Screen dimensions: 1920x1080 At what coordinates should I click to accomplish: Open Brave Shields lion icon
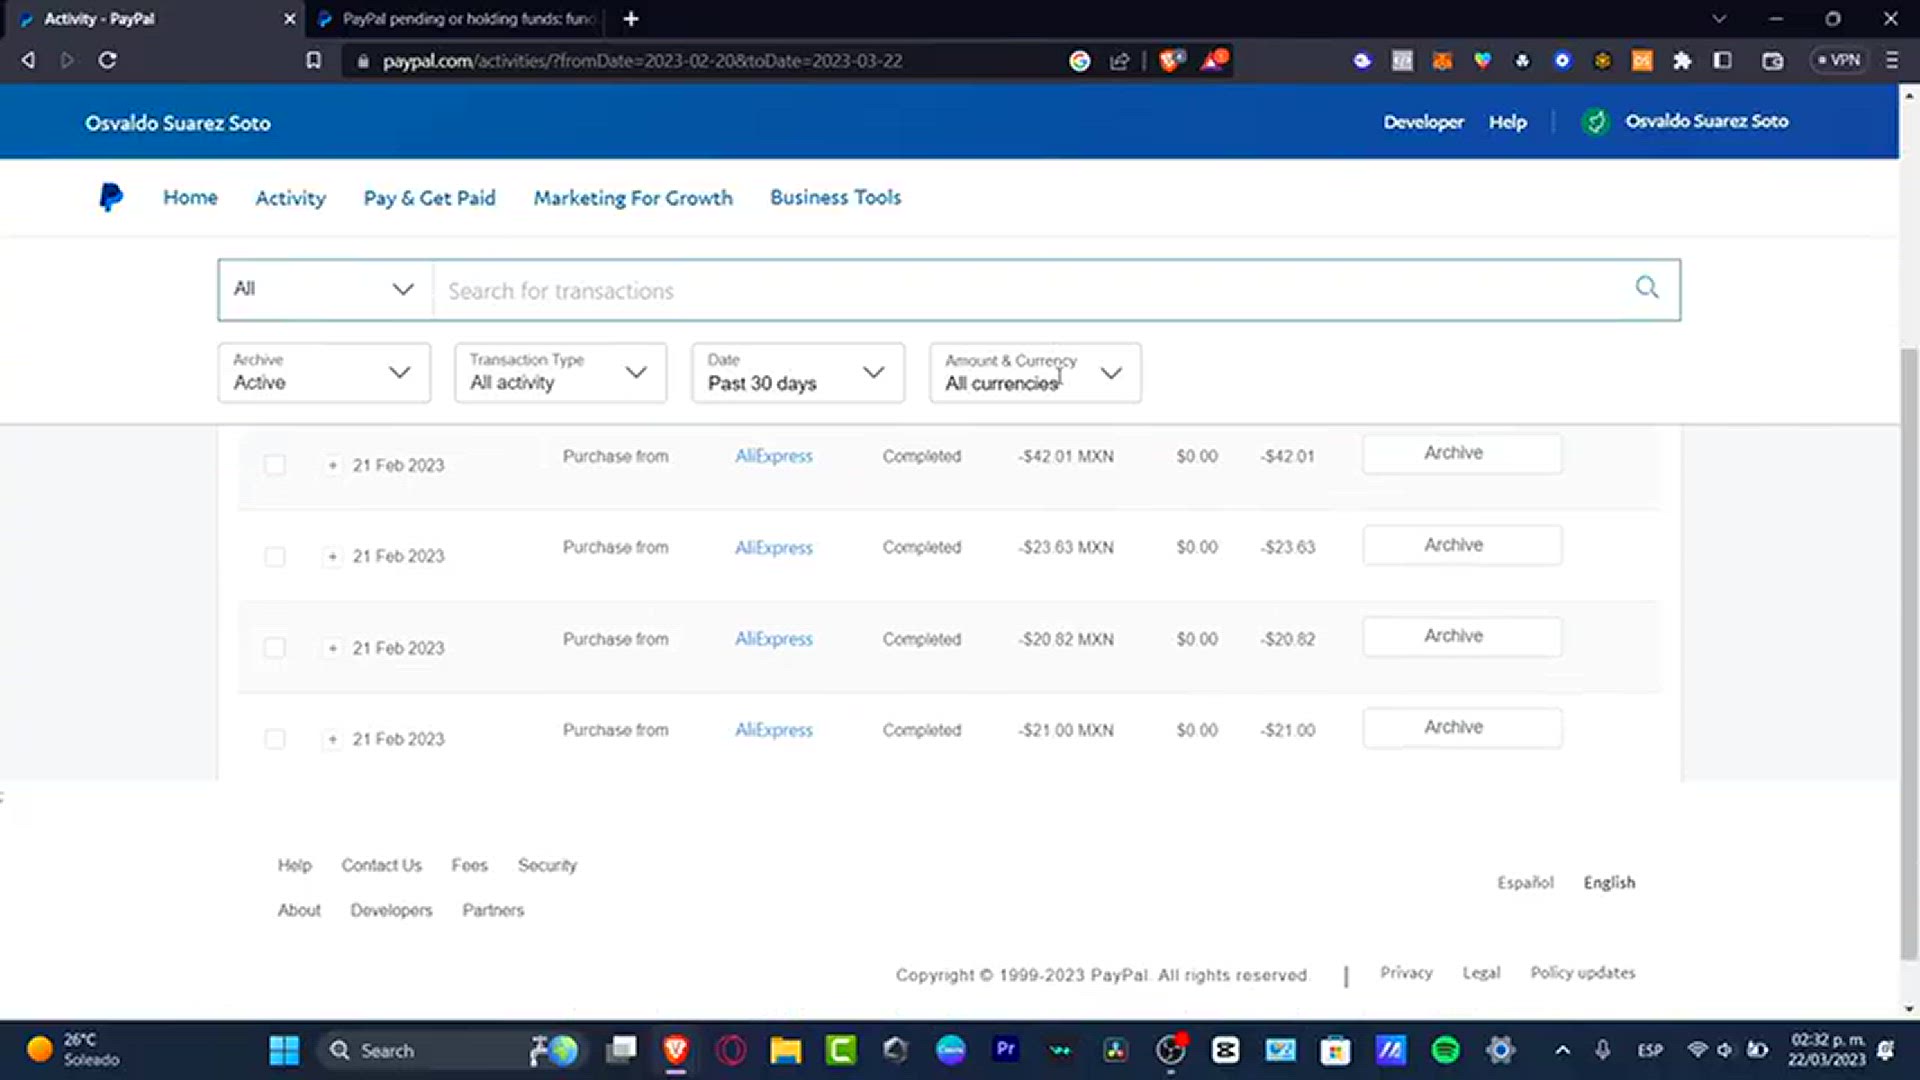(1171, 60)
